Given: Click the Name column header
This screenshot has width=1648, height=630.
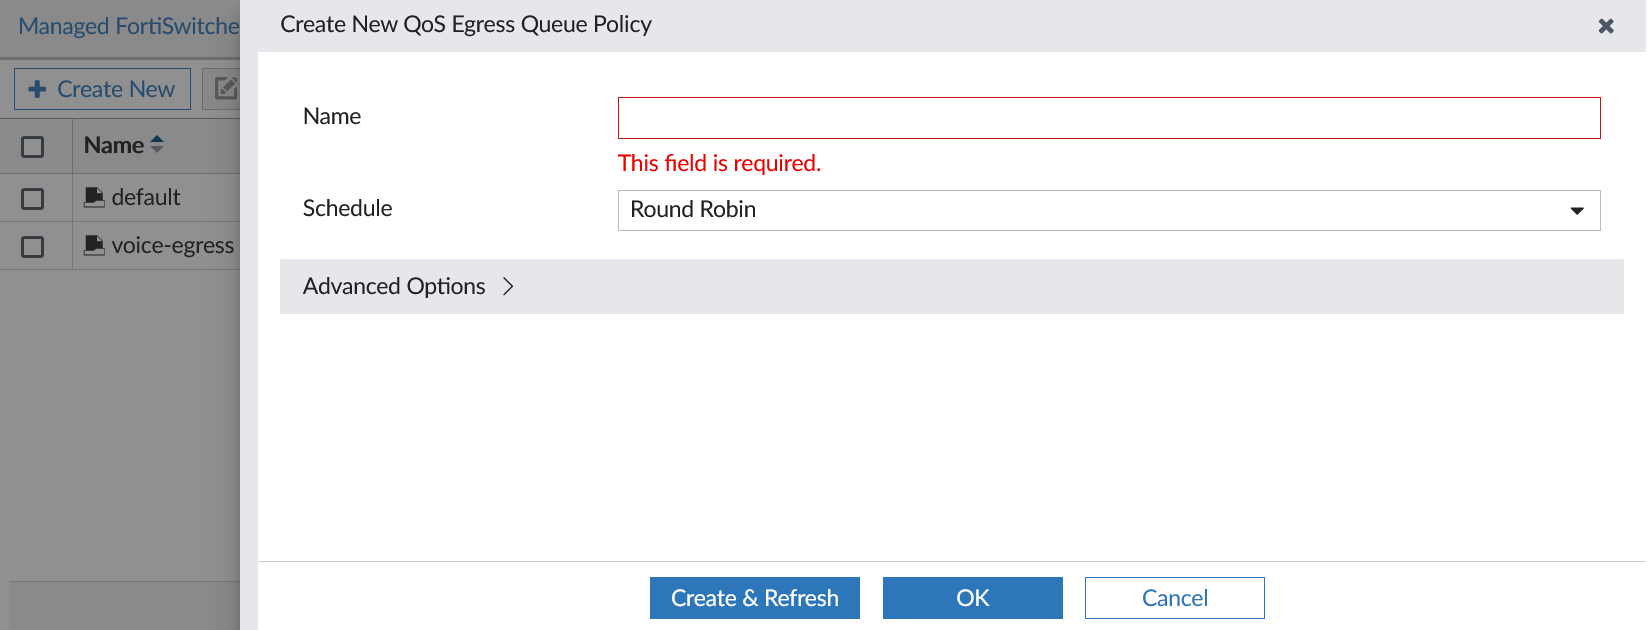Looking at the screenshot, I should [114, 146].
